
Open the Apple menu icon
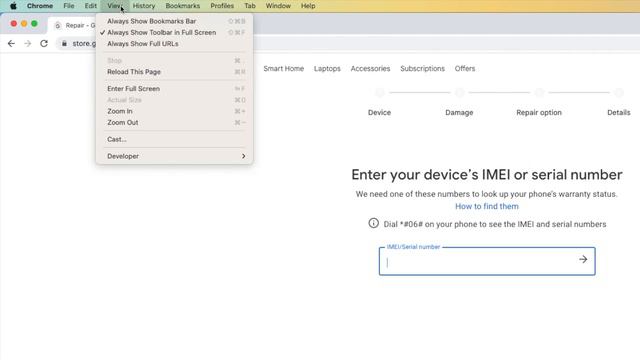pos(13,6)
